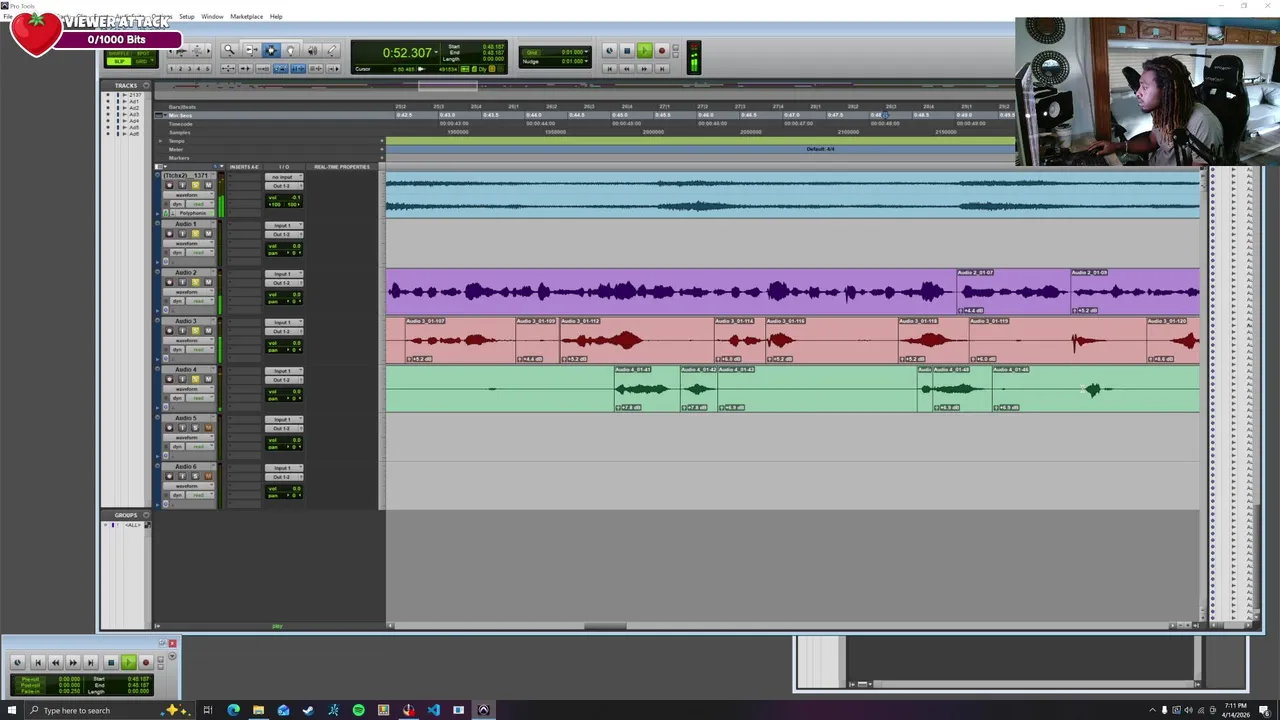Viewport: 1280px width, 720px height.
Task: Select the Zoomer tool in toolbar
Action: coord(229,50)
